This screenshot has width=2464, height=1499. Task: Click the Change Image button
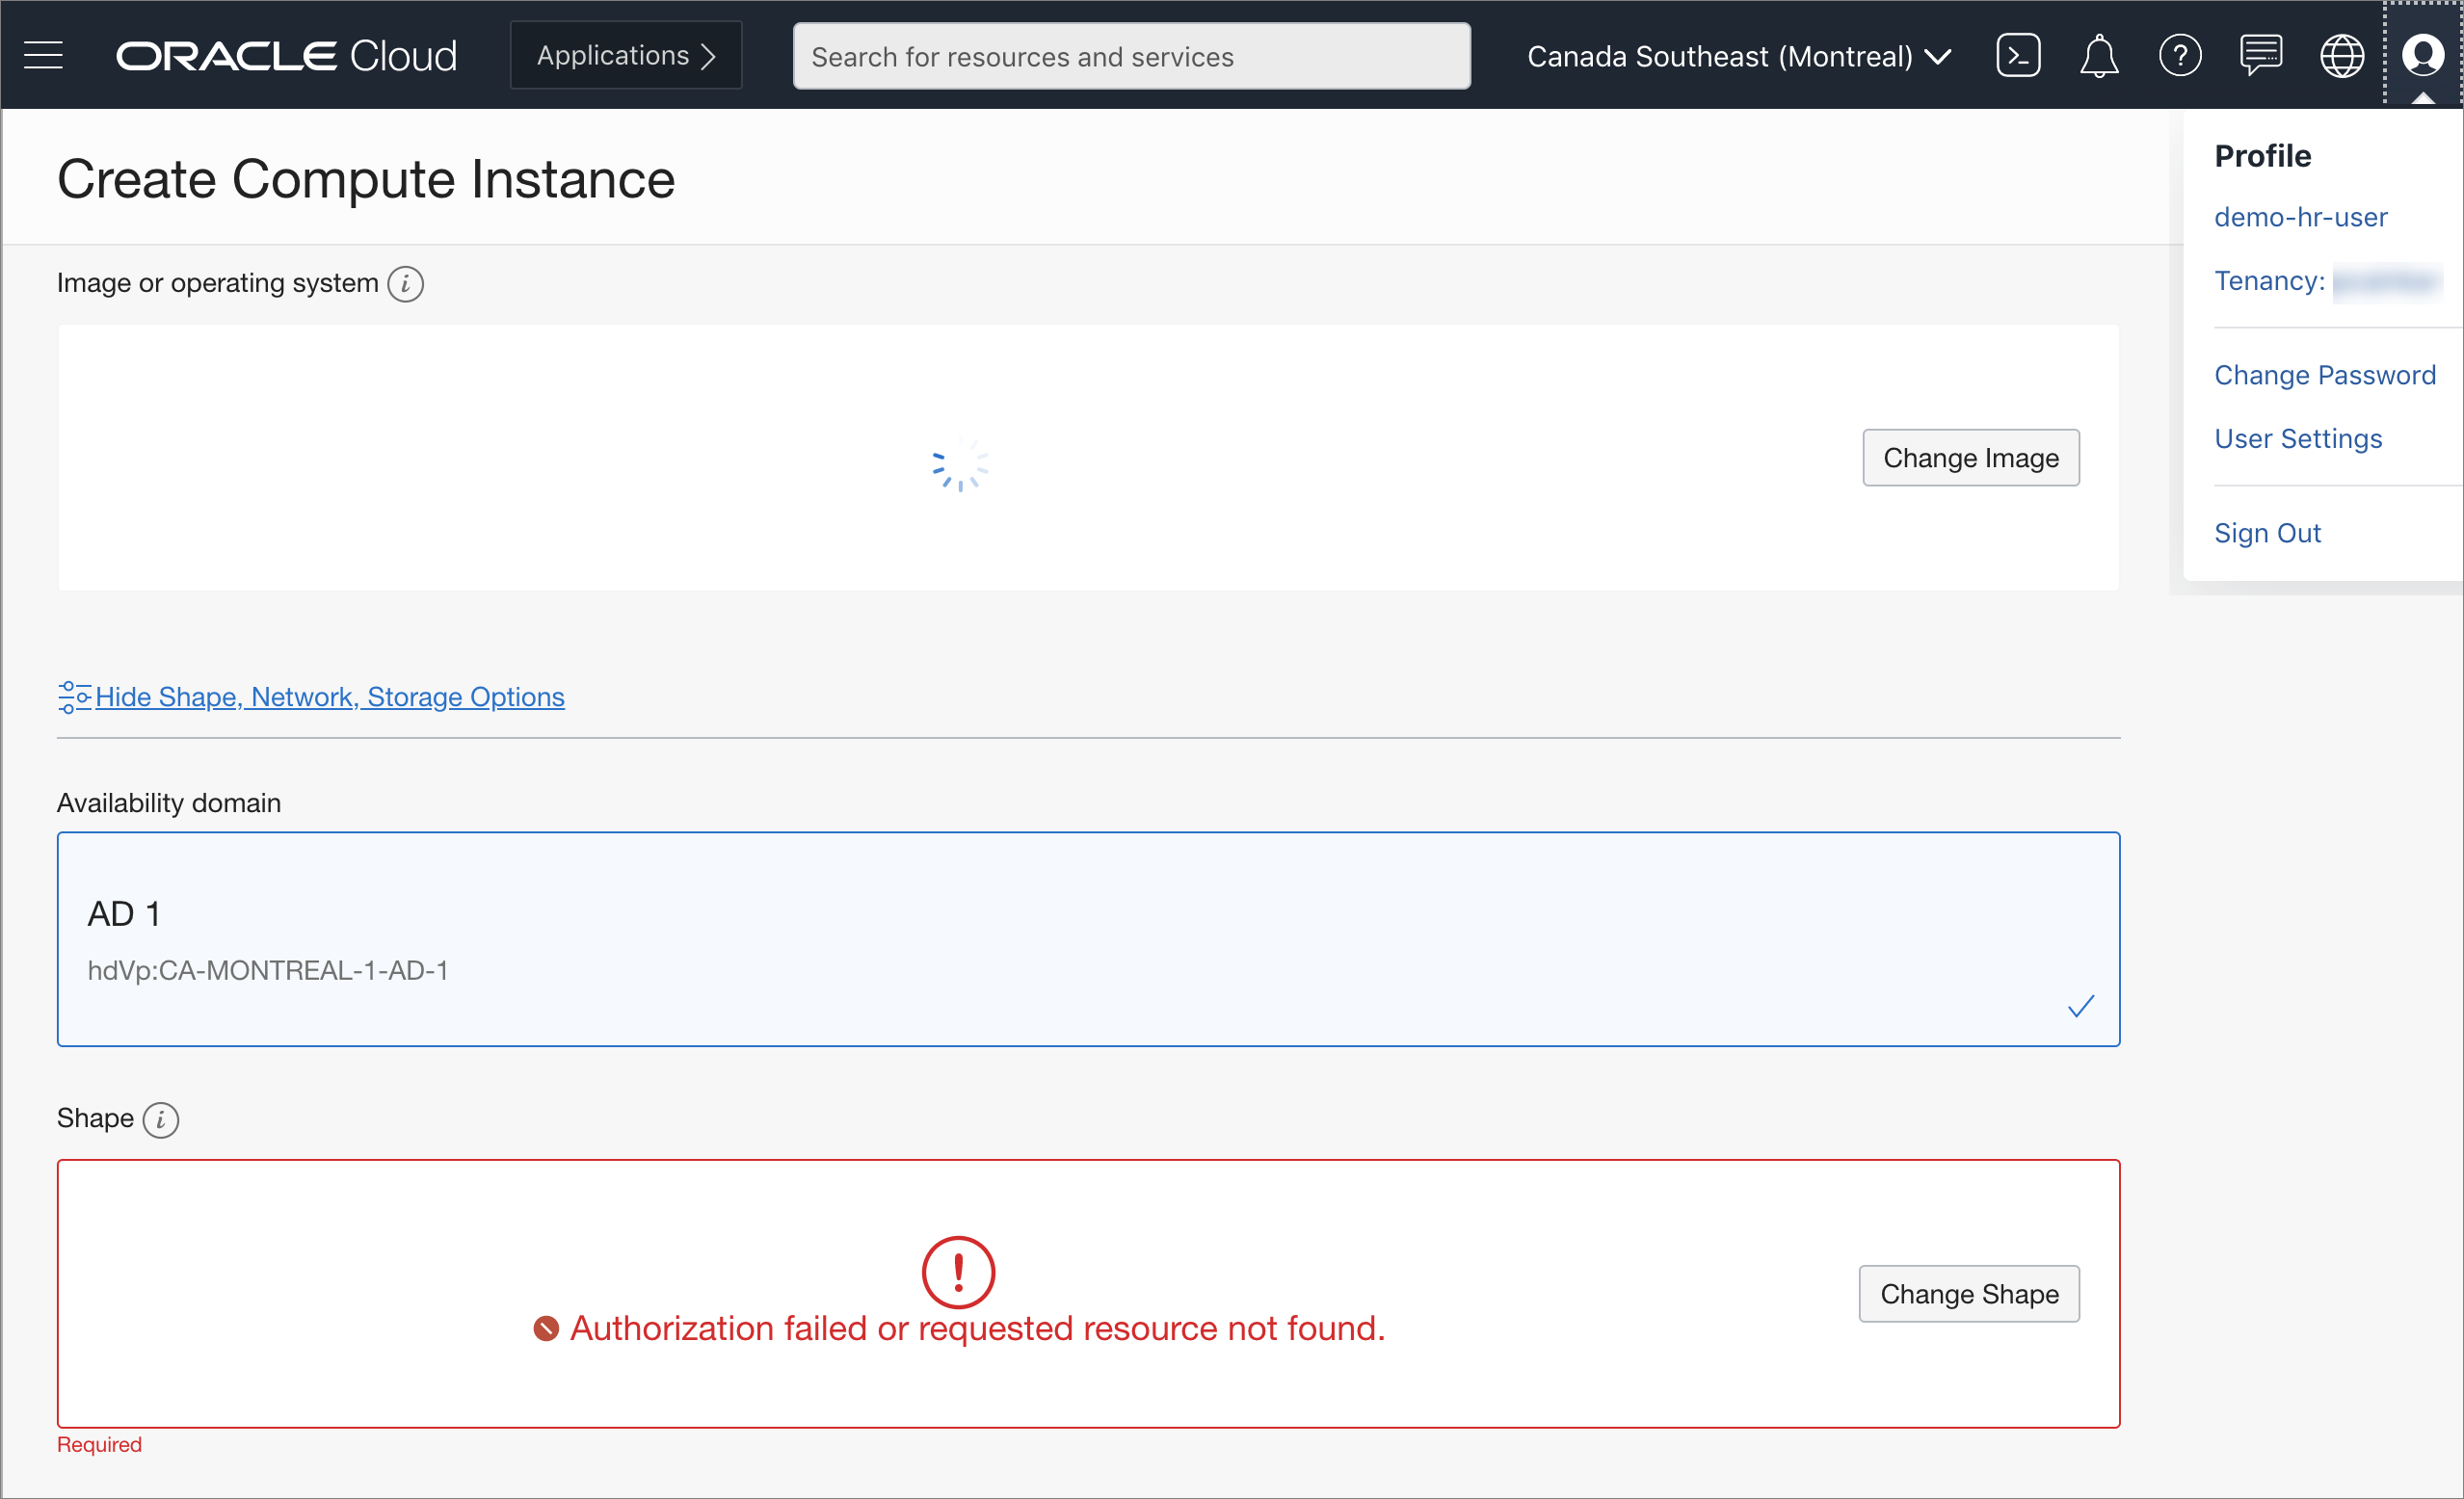1970,457
